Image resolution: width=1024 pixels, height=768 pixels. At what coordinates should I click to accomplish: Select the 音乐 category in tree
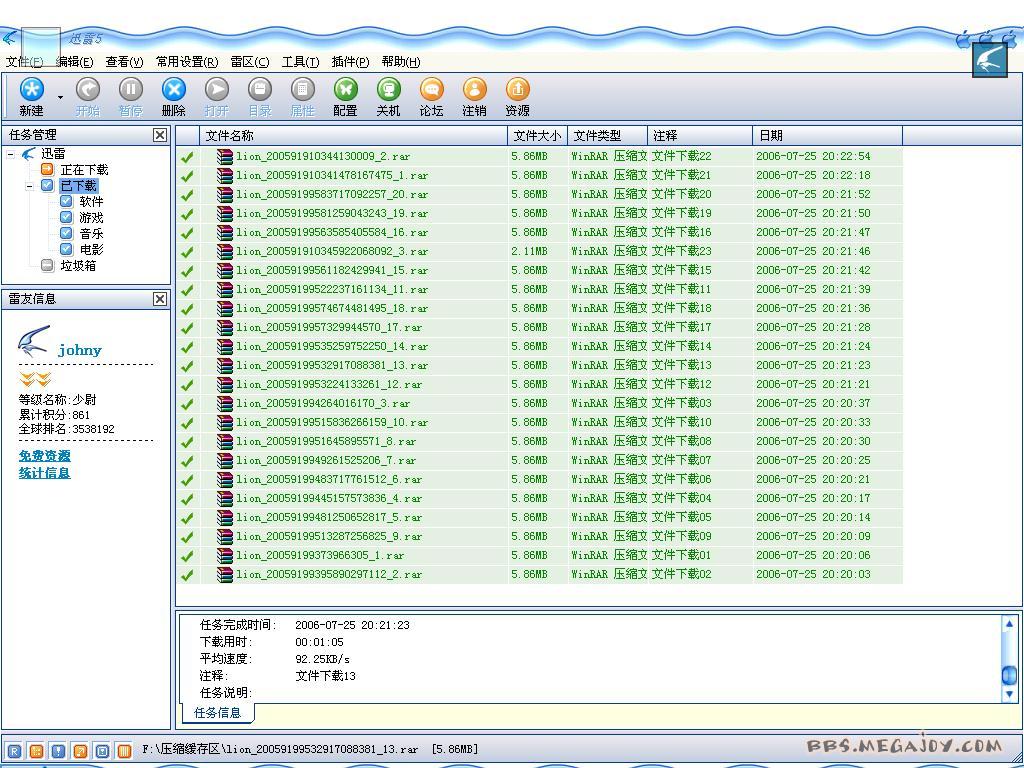91,233
